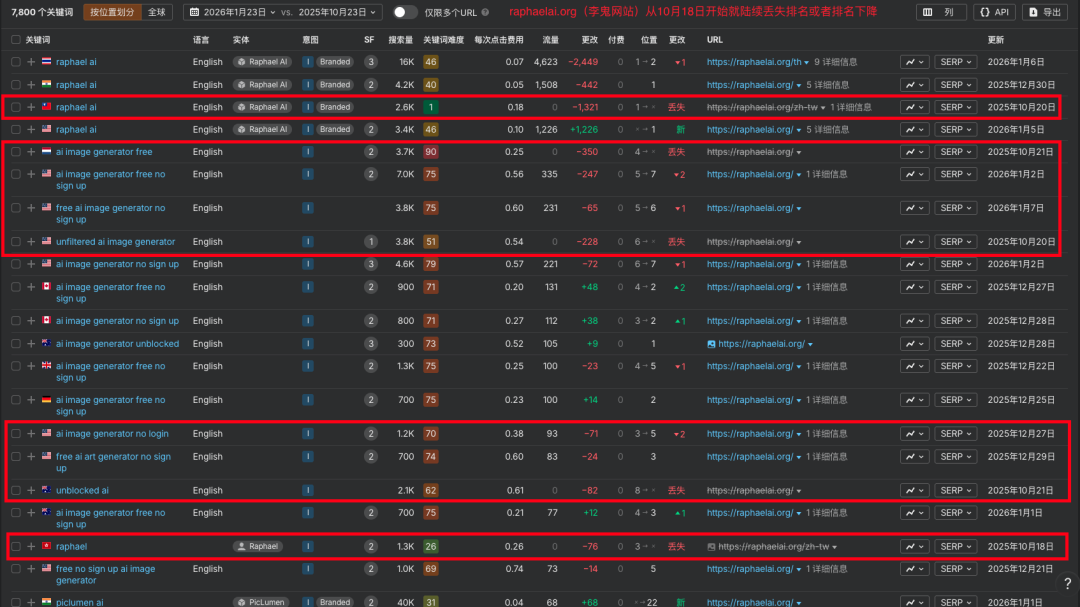
Task: Open SERP dropdown for unblocked ai row
Action: click(x=955, y=491)
